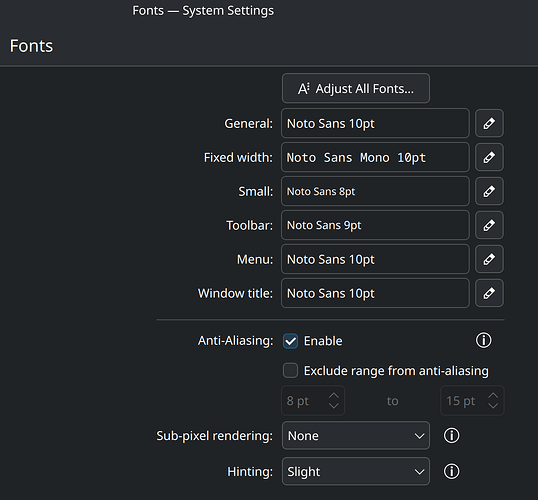
Task: Click the Fixed width Noto Sans Mono field
Action: click(x=375, y=157)
